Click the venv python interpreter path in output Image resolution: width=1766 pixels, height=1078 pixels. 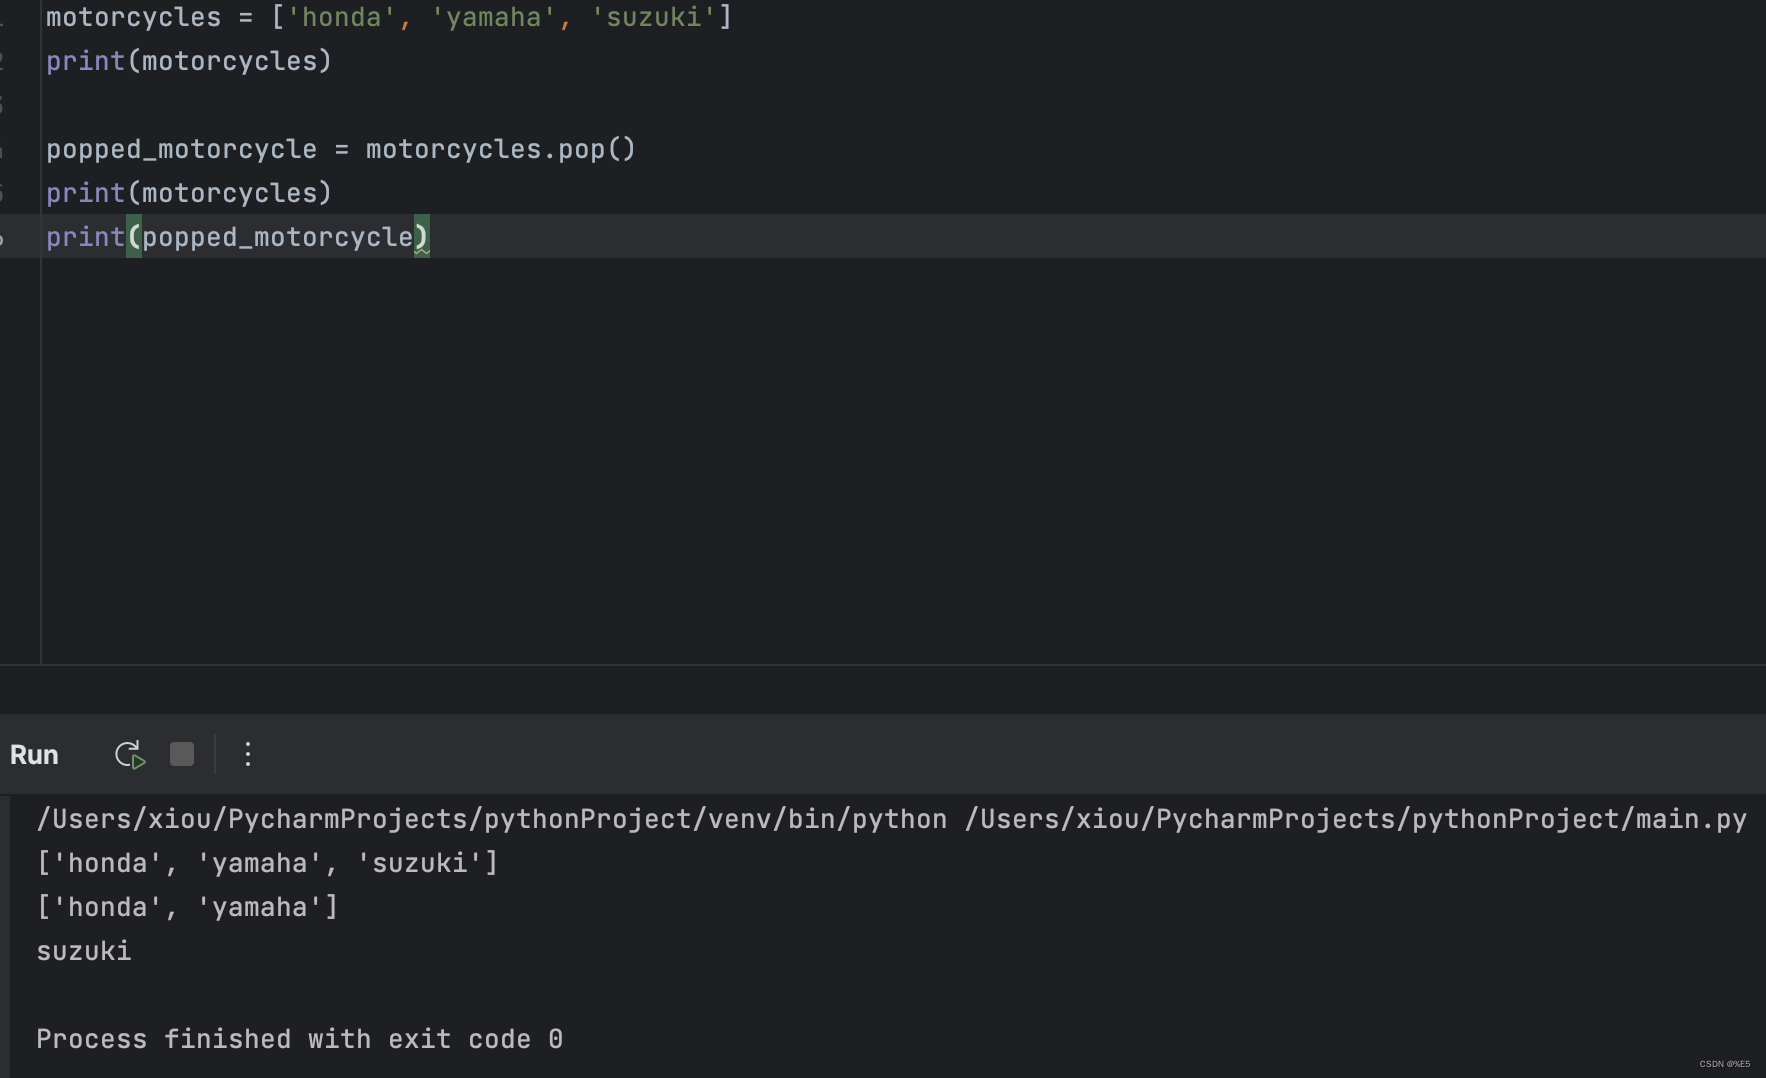pos(491,819)
